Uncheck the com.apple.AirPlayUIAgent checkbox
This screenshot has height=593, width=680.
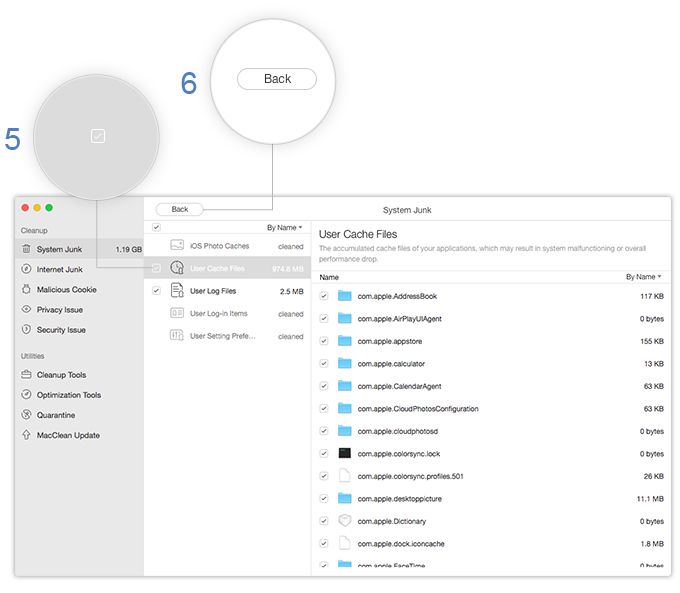pos(324,318)
